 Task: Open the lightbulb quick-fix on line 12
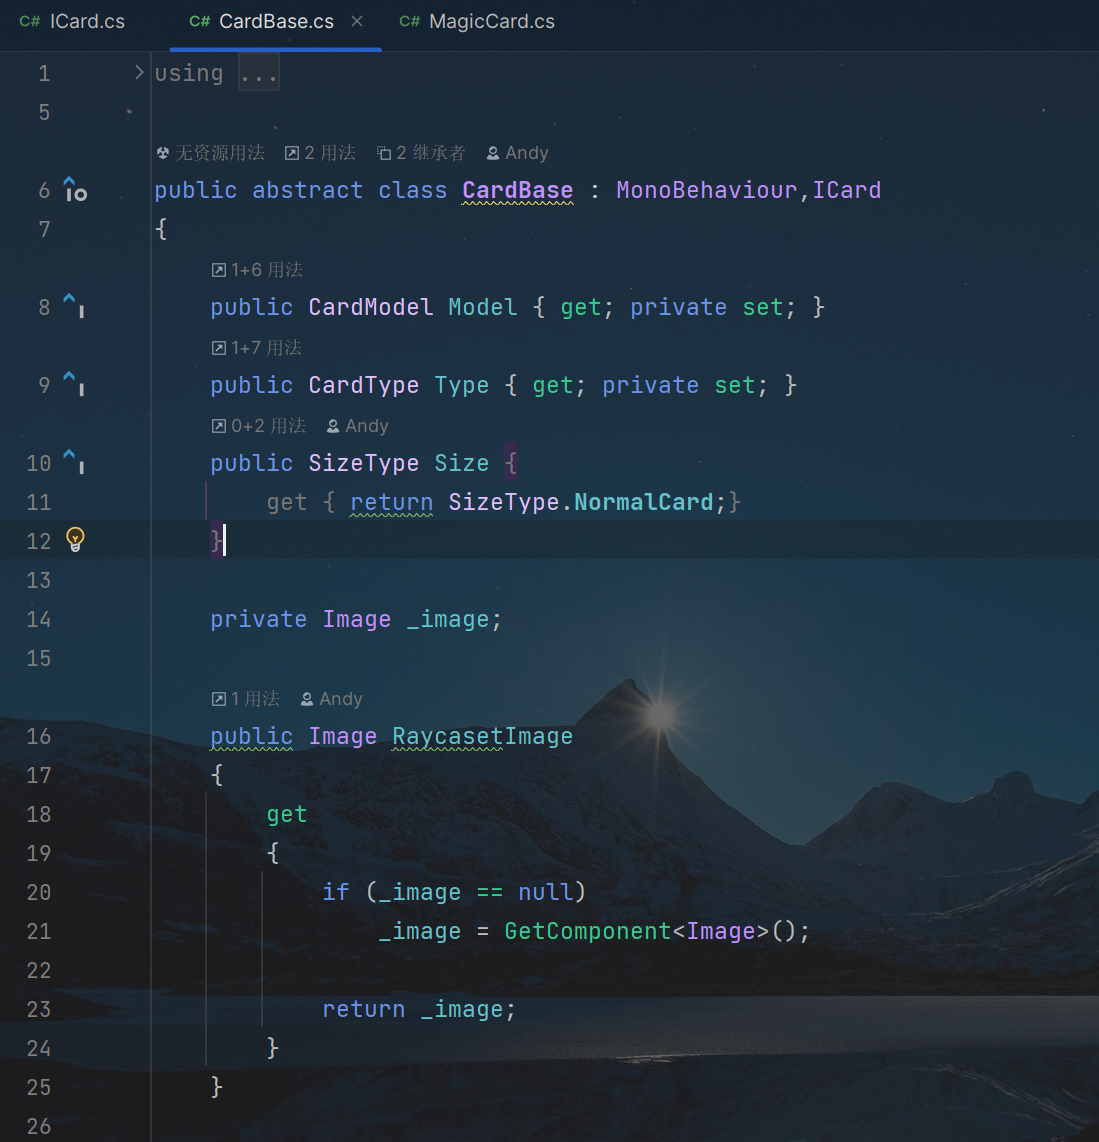[x=75, y=540]
